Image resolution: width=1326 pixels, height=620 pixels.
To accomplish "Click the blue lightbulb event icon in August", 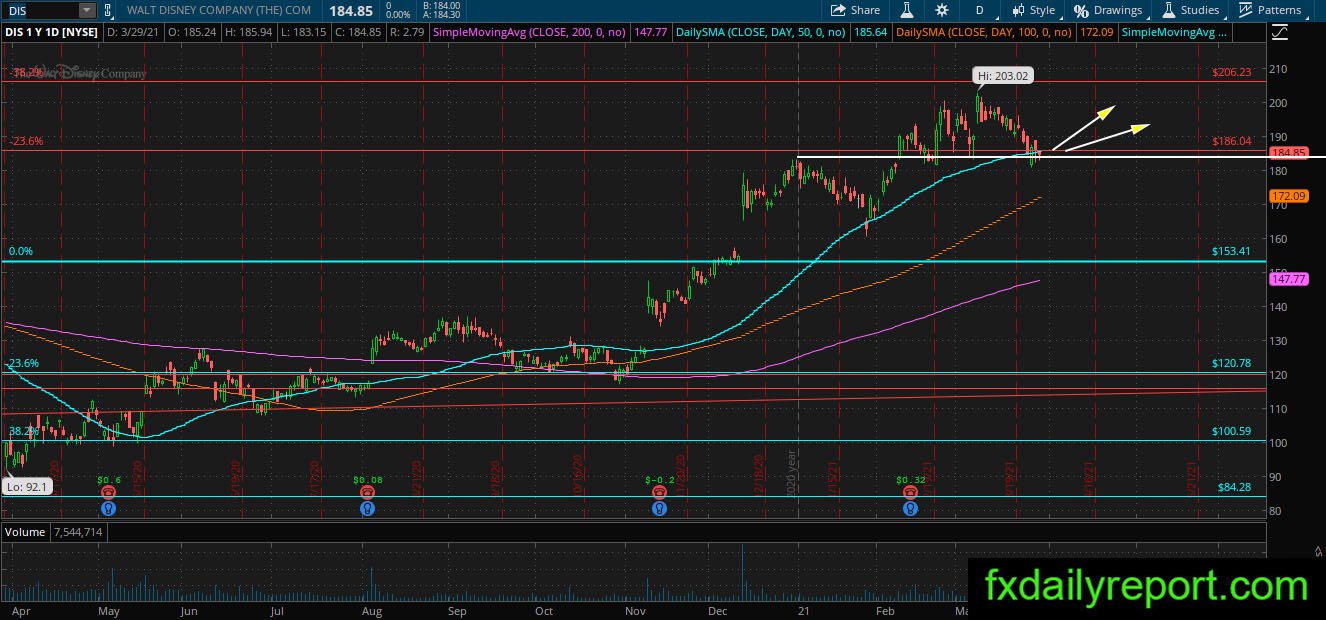I will tap(368, 508).
